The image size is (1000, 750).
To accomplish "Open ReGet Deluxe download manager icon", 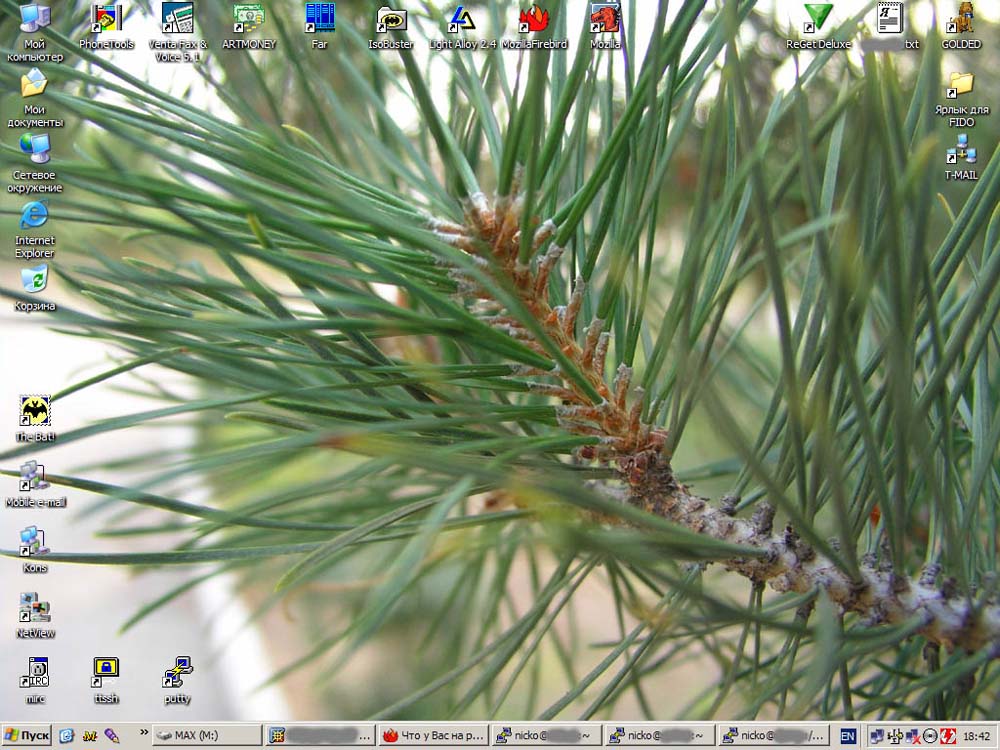I will click(x=817, y=19).
